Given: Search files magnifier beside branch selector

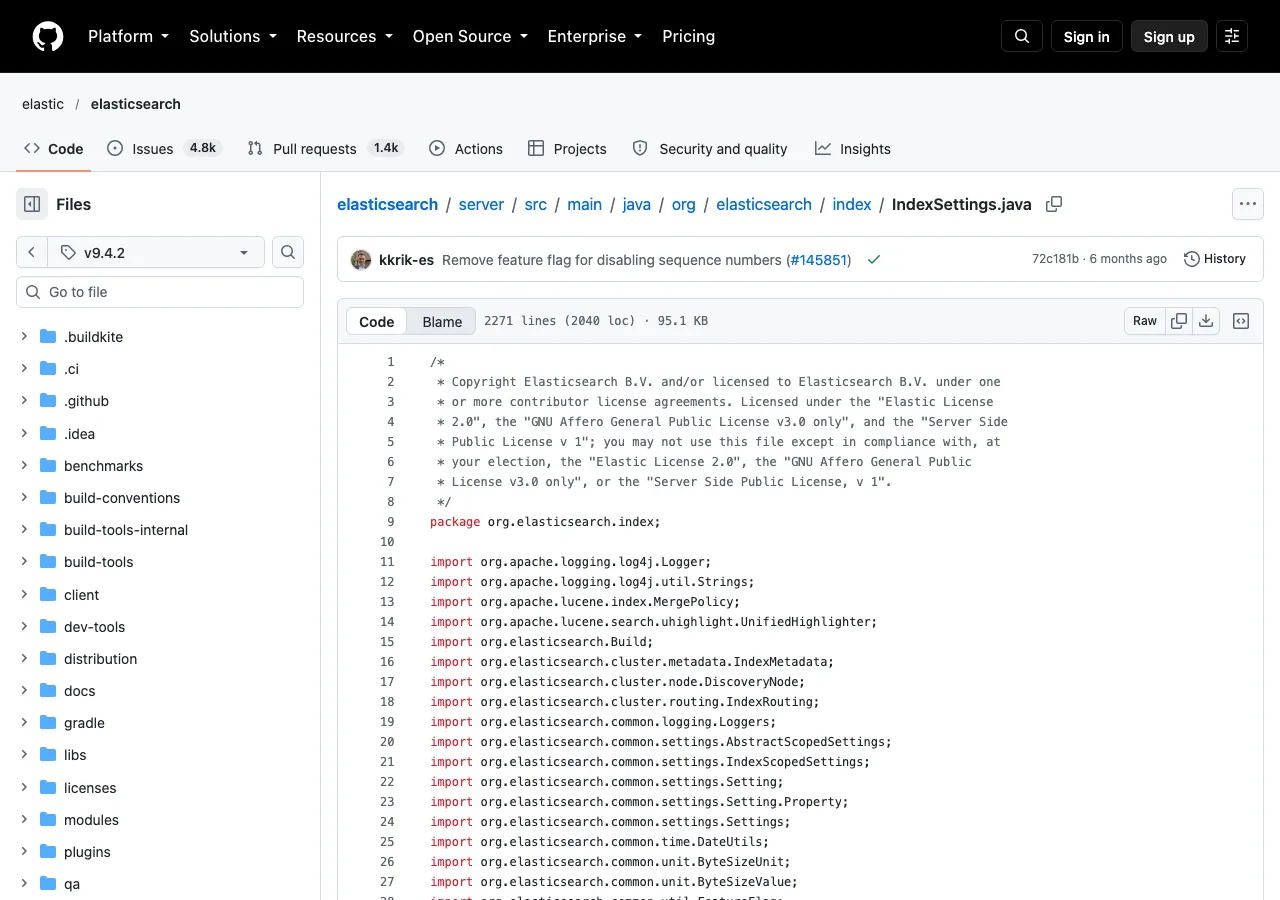Looking at the screenshot, I should tap(288, 252).
